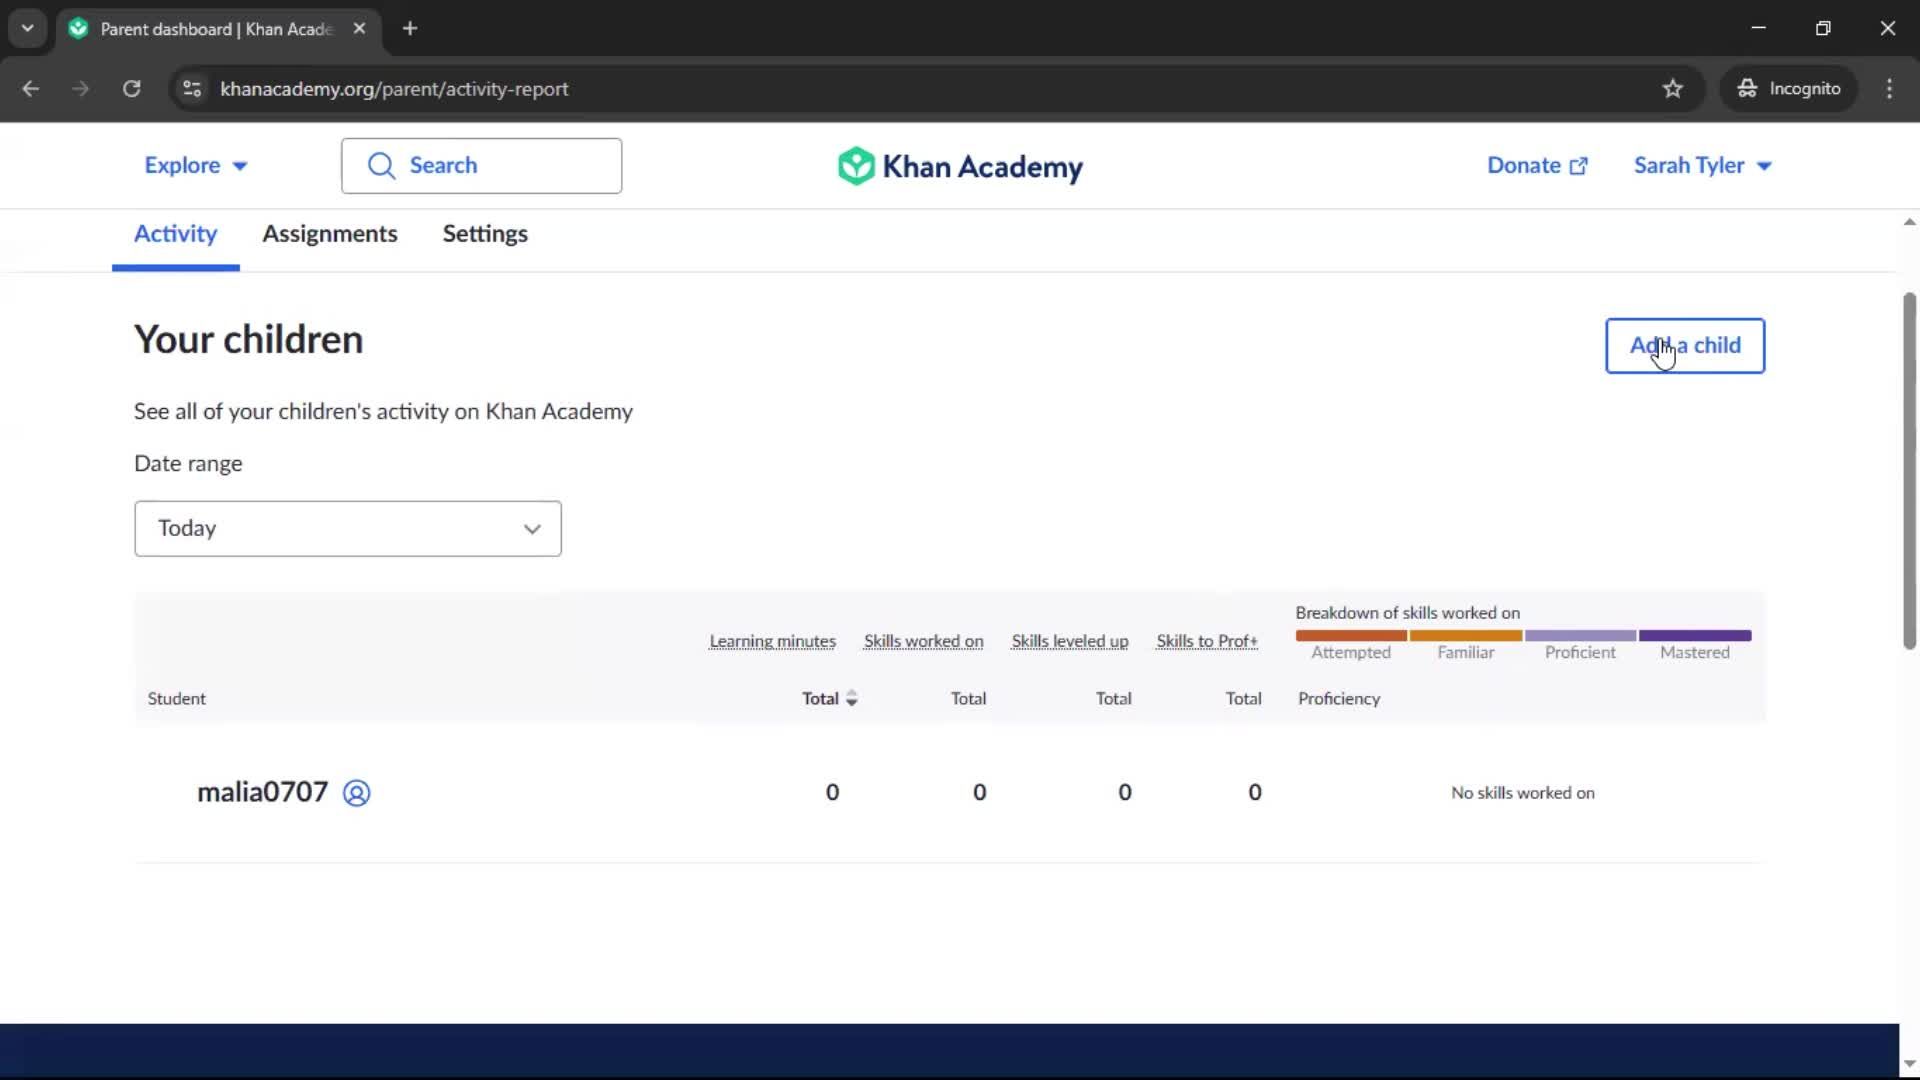Viewport: 1920px width, 1080px height.
Task: Open the Chrome three-dot menu
Action: pyautogui.click(x=1888, y=89)
